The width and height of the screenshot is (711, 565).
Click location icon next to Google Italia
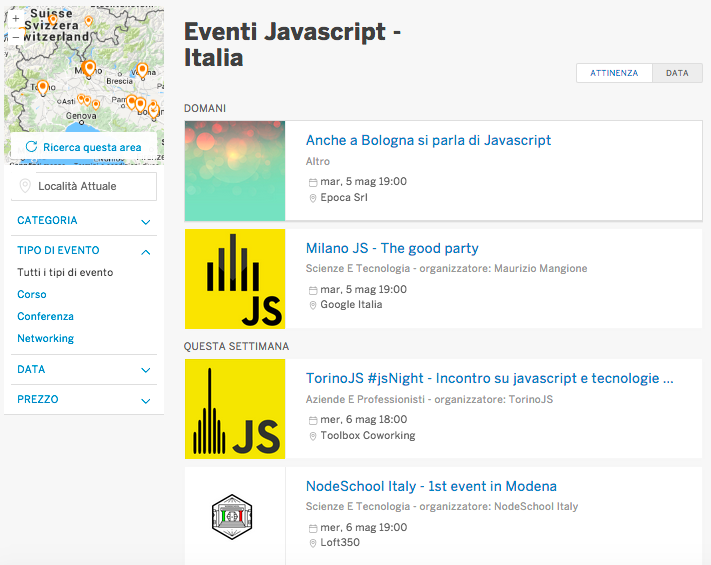313,305
